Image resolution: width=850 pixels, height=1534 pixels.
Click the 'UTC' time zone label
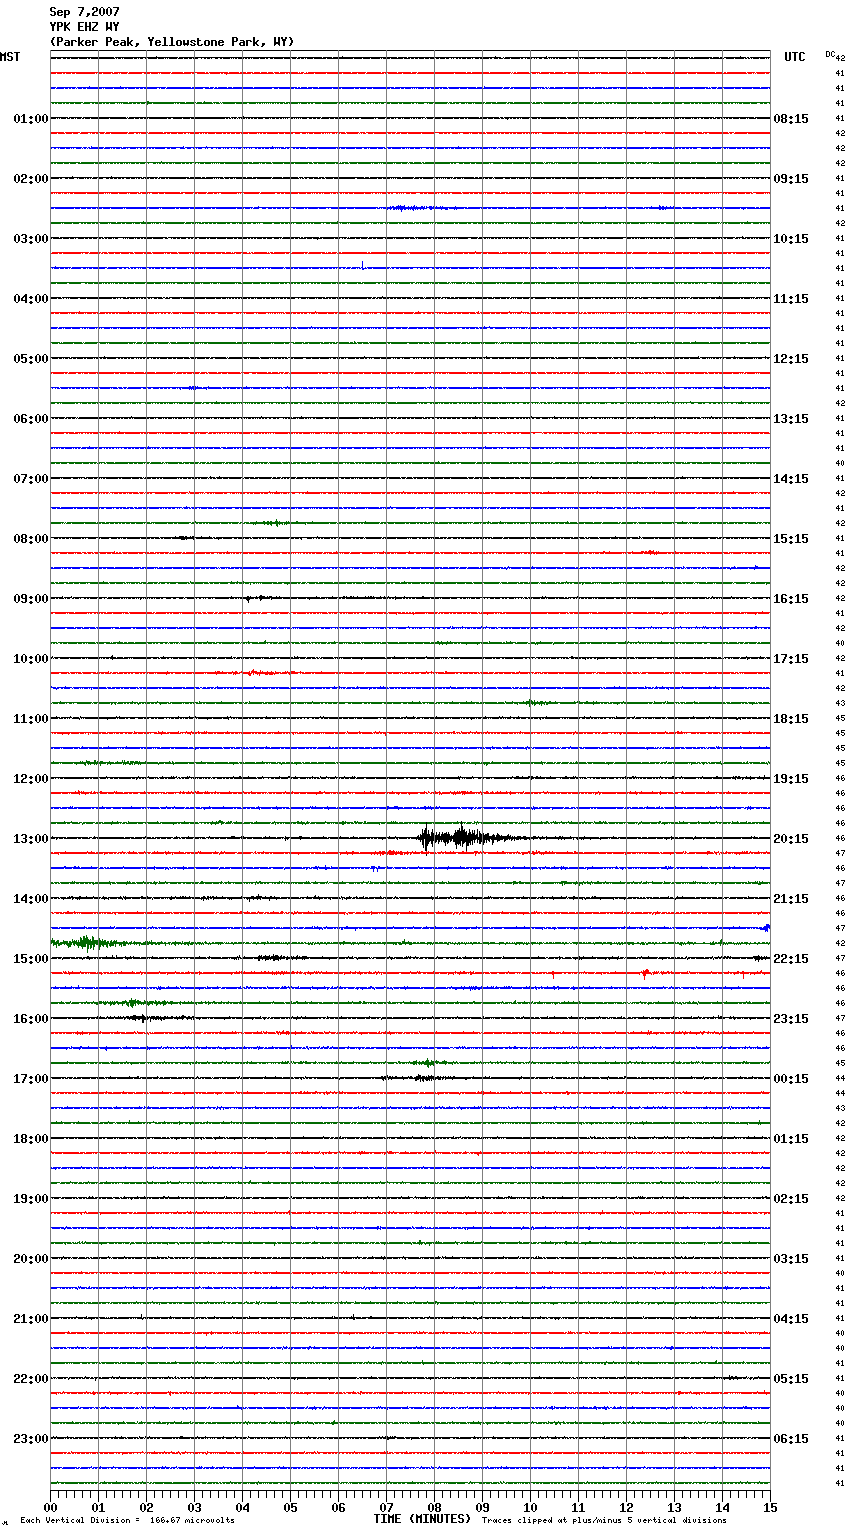coord(795,57)
